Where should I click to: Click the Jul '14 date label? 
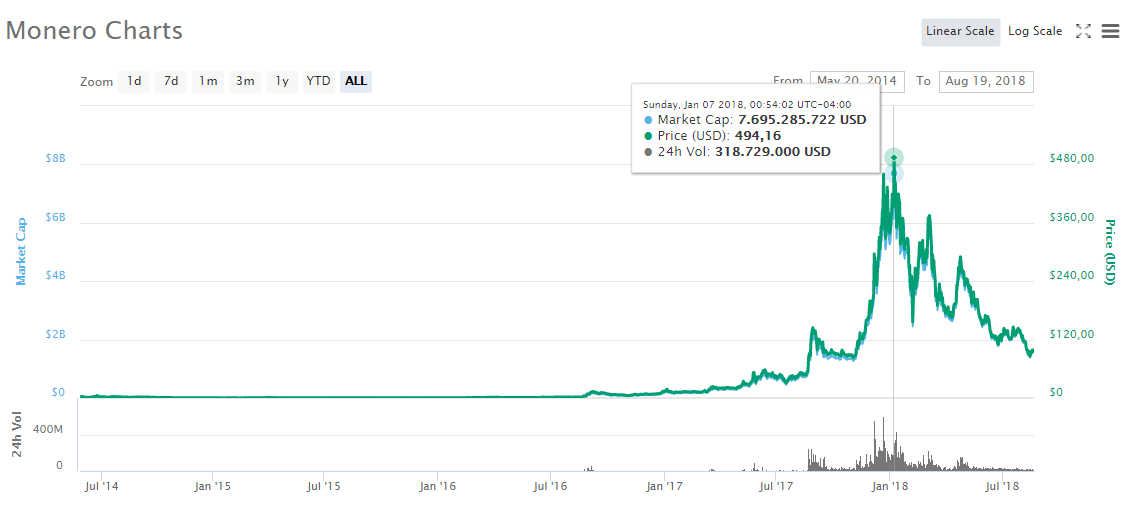(x=101, y=487)
